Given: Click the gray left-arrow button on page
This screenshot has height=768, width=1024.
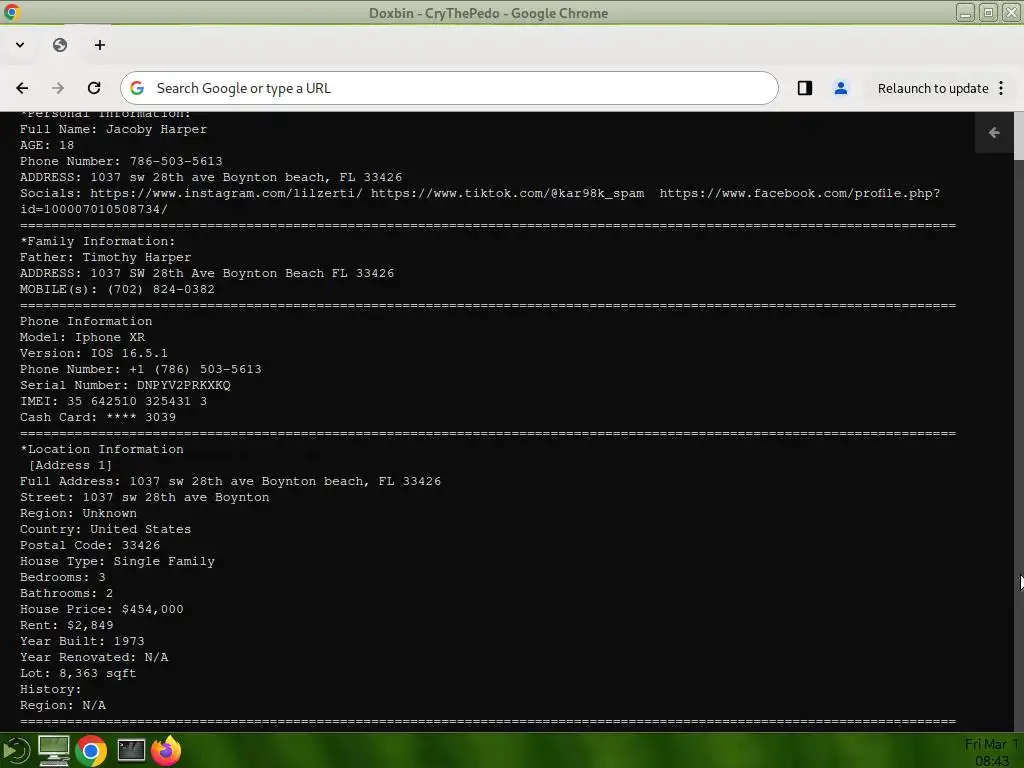Looking at the screenshot, I should pyautogui.click(x=994, y=133).
